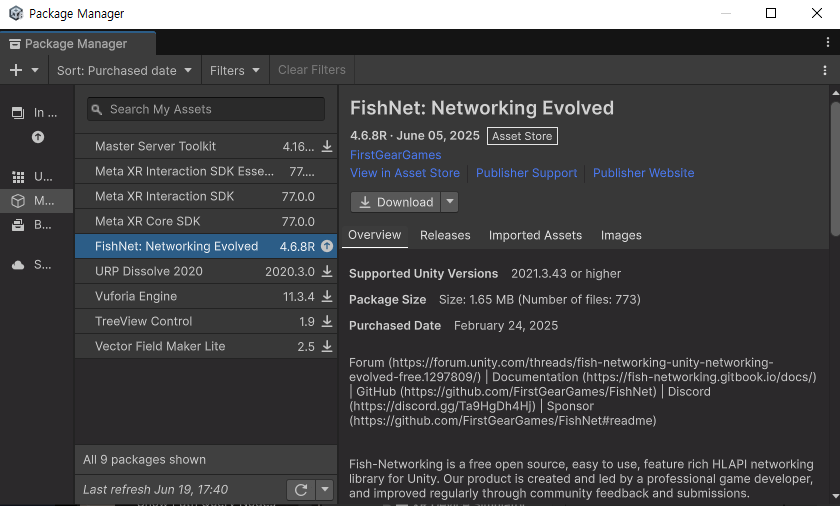840x506 pixels.
Task: Select Vuforia Engine package
Action: point(206,296)
